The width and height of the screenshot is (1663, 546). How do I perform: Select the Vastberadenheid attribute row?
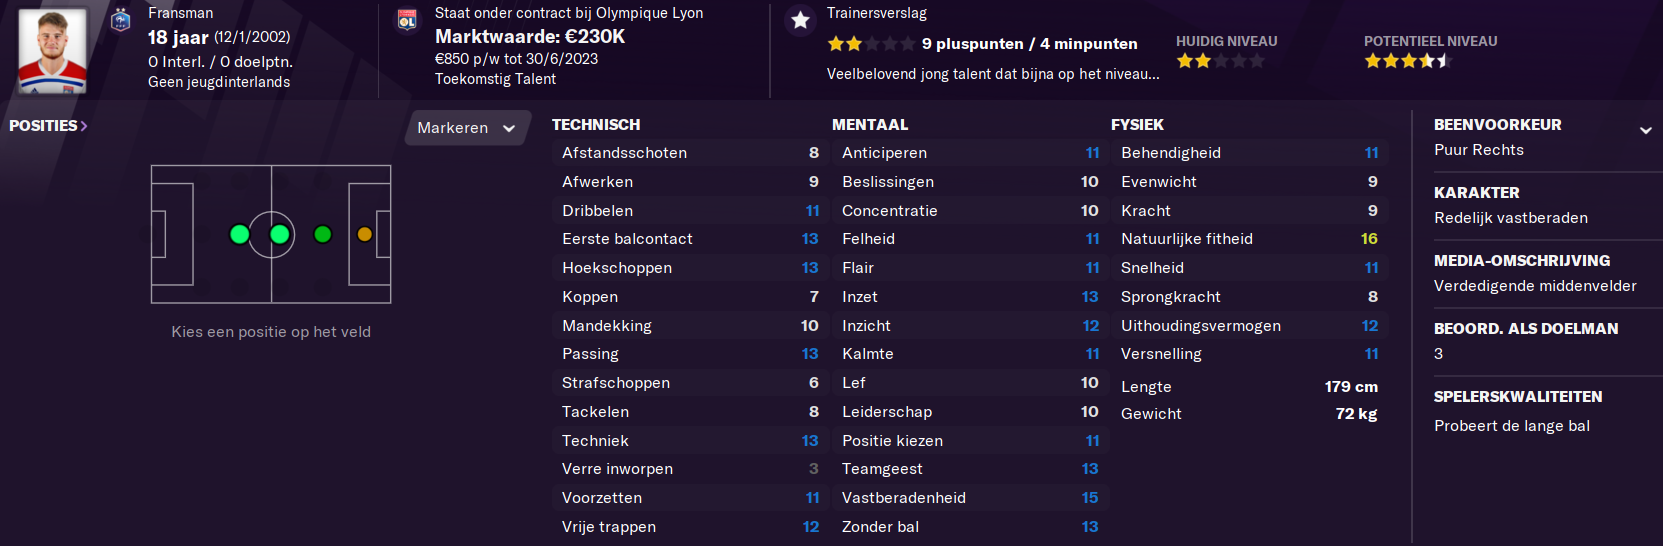click(x=970, y=498)
